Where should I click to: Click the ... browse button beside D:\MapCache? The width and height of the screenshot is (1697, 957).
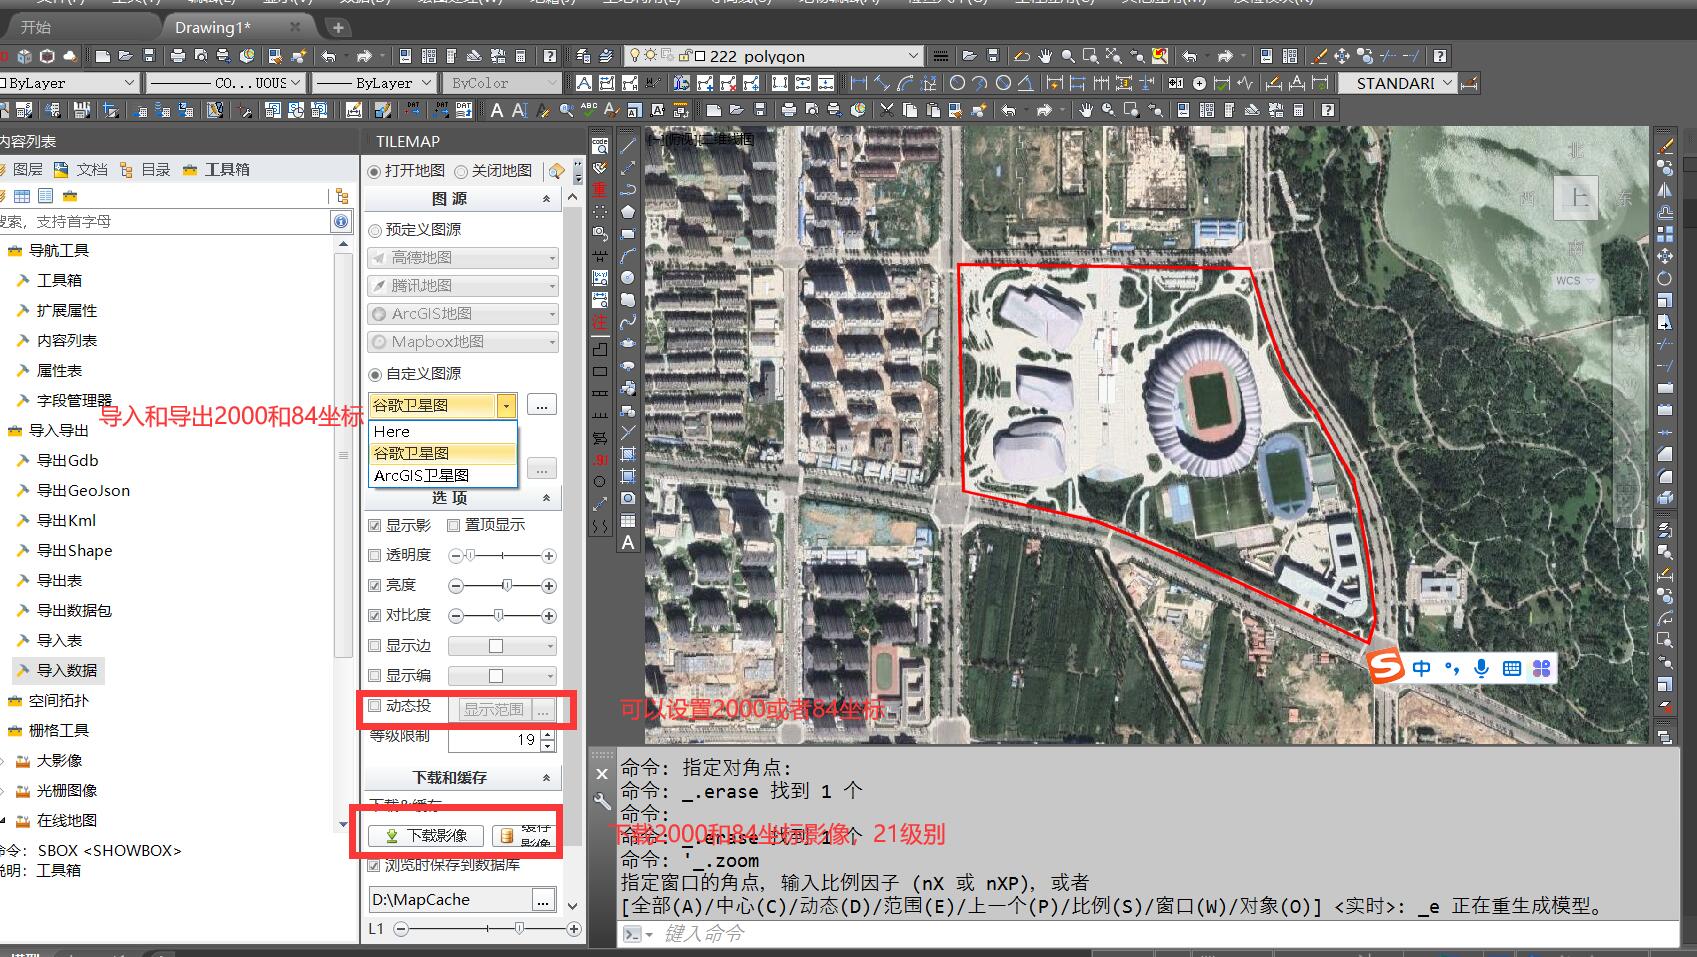(543, 900)
